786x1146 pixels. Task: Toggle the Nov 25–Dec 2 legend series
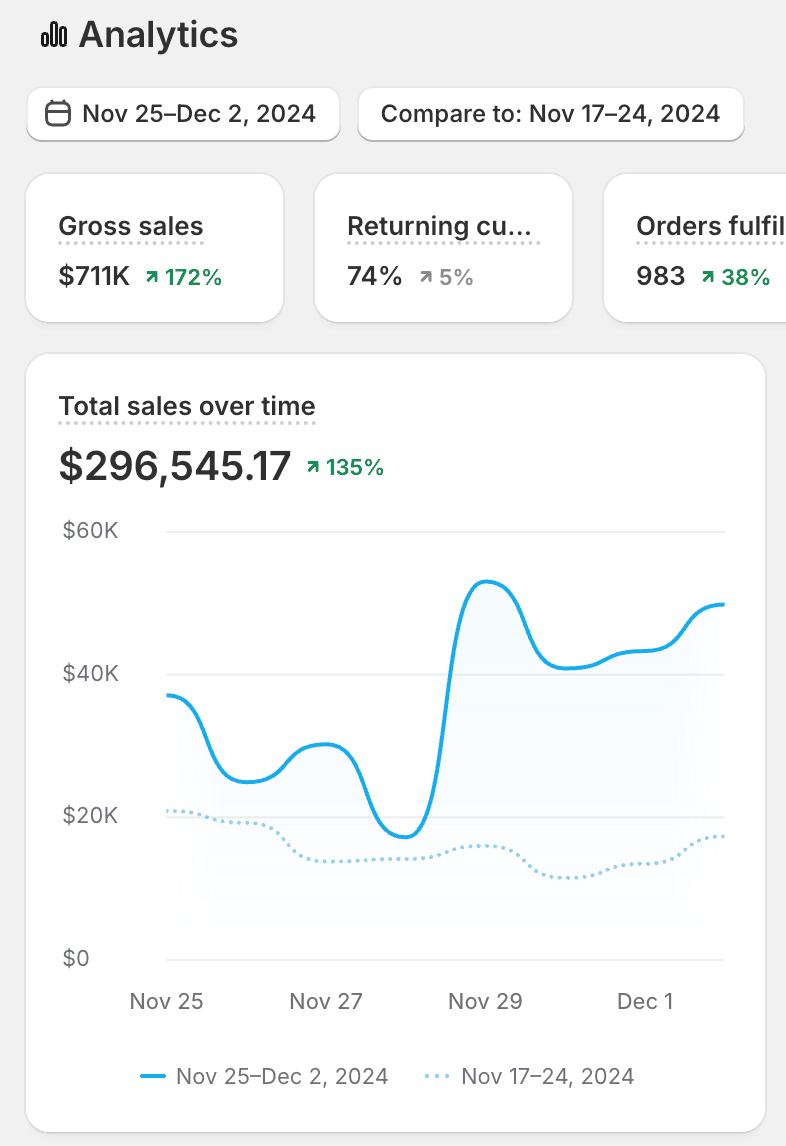281,1076
